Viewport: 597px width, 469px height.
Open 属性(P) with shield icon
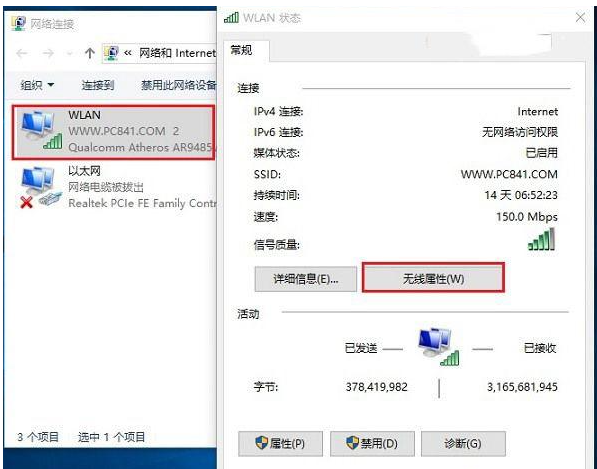(x=281, y=443)
